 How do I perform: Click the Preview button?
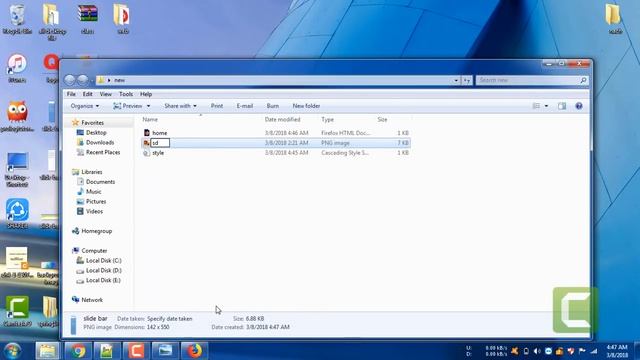(x=128, y=106)
